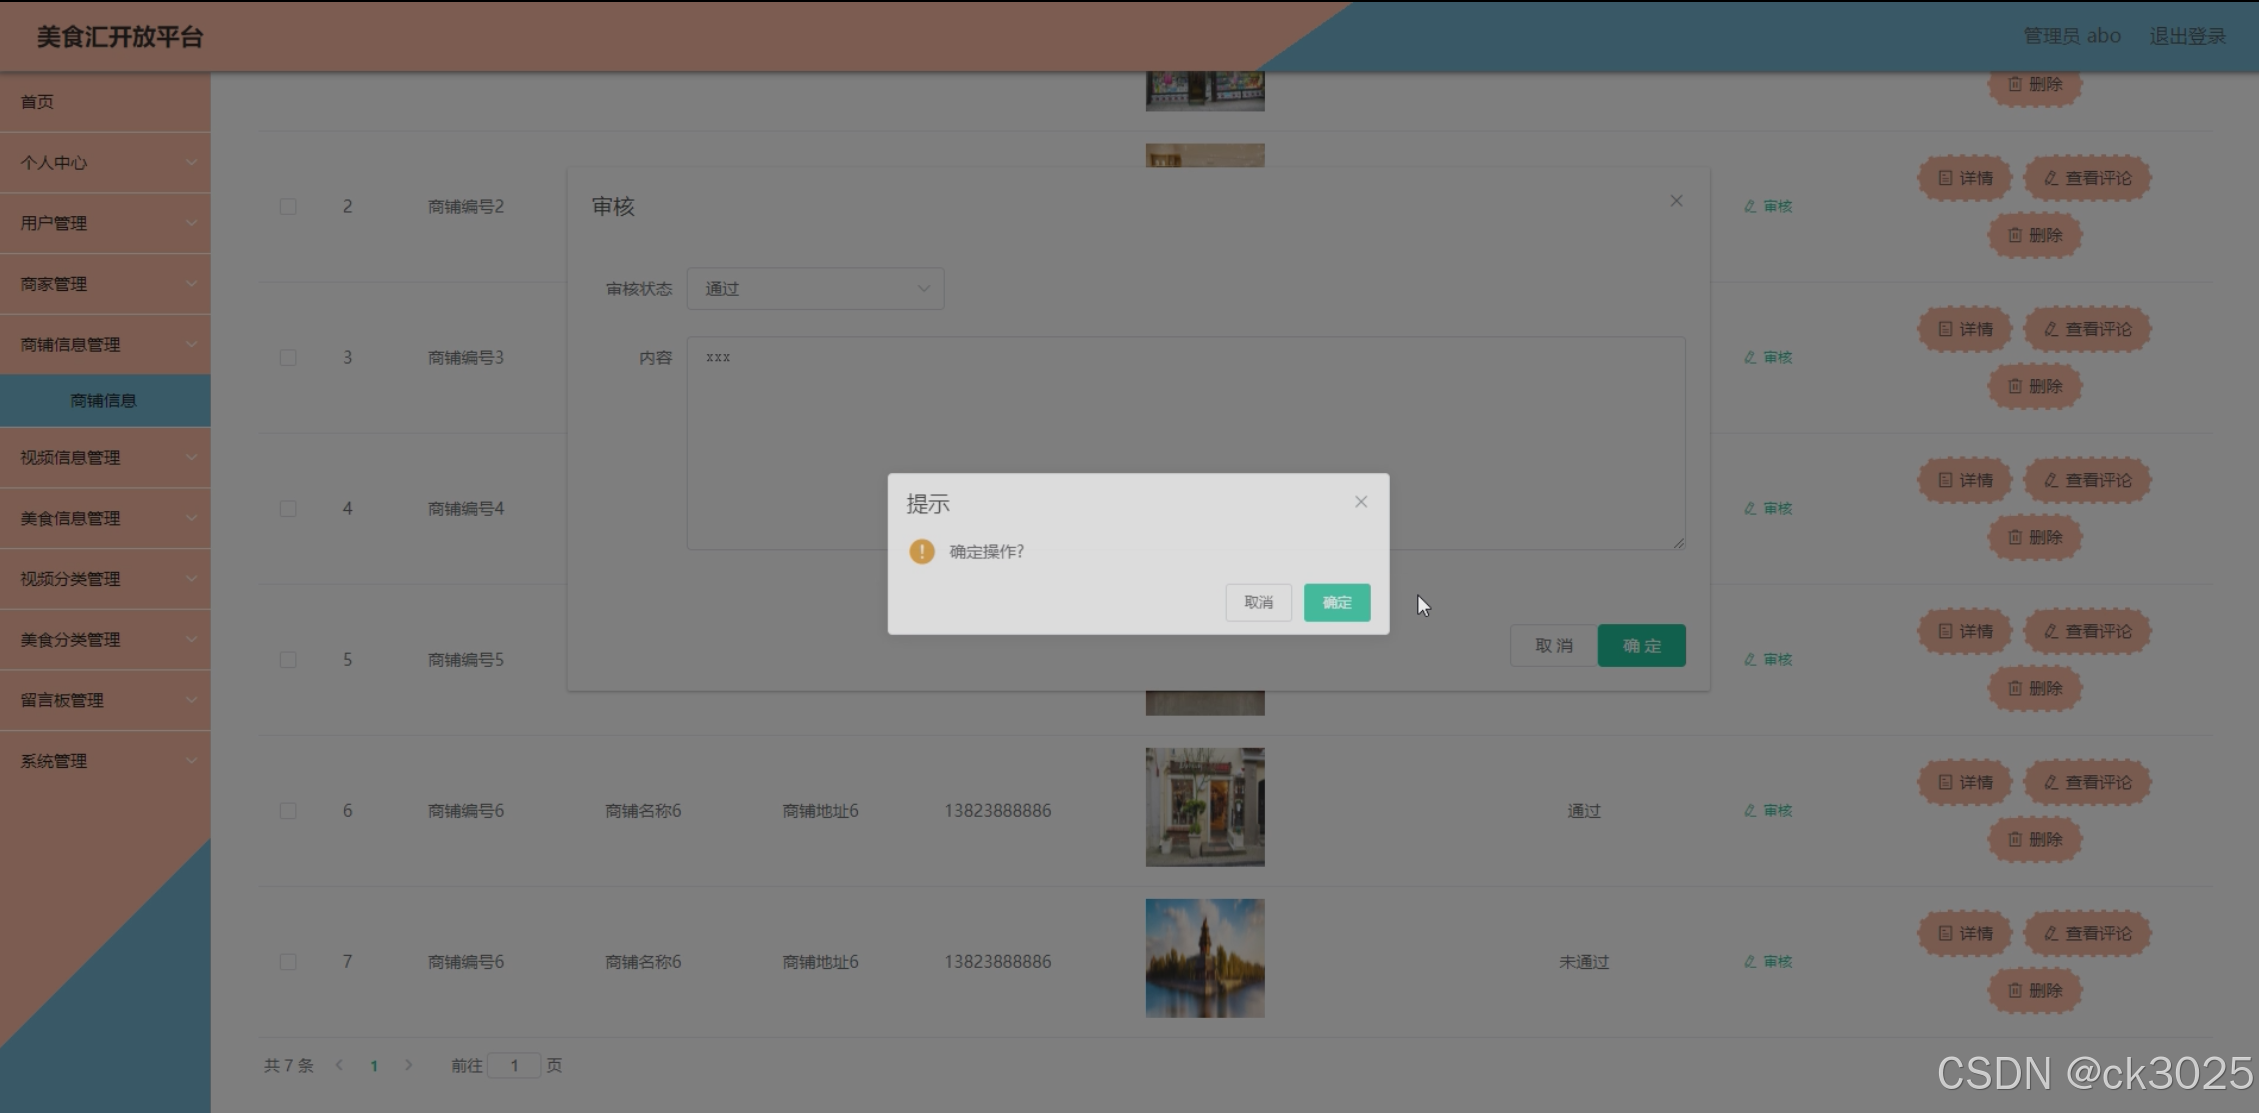Open 查看评论 pencil icon for row 6
2259x1113 pixels.
pos(2051,782)
